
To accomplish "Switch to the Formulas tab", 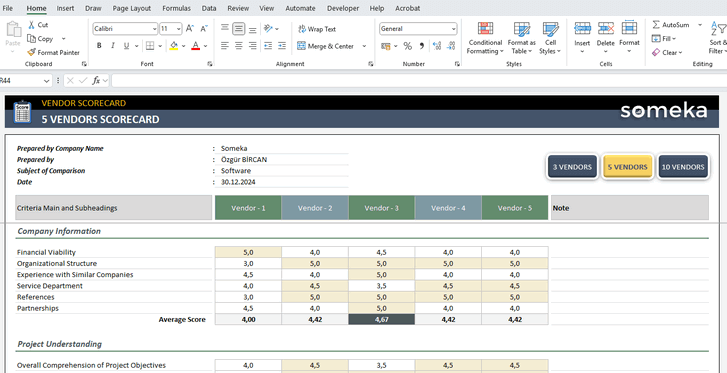I will 176,8.
